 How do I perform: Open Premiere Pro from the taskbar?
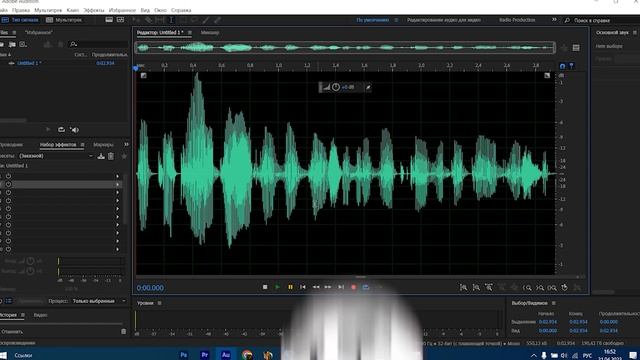204,355
